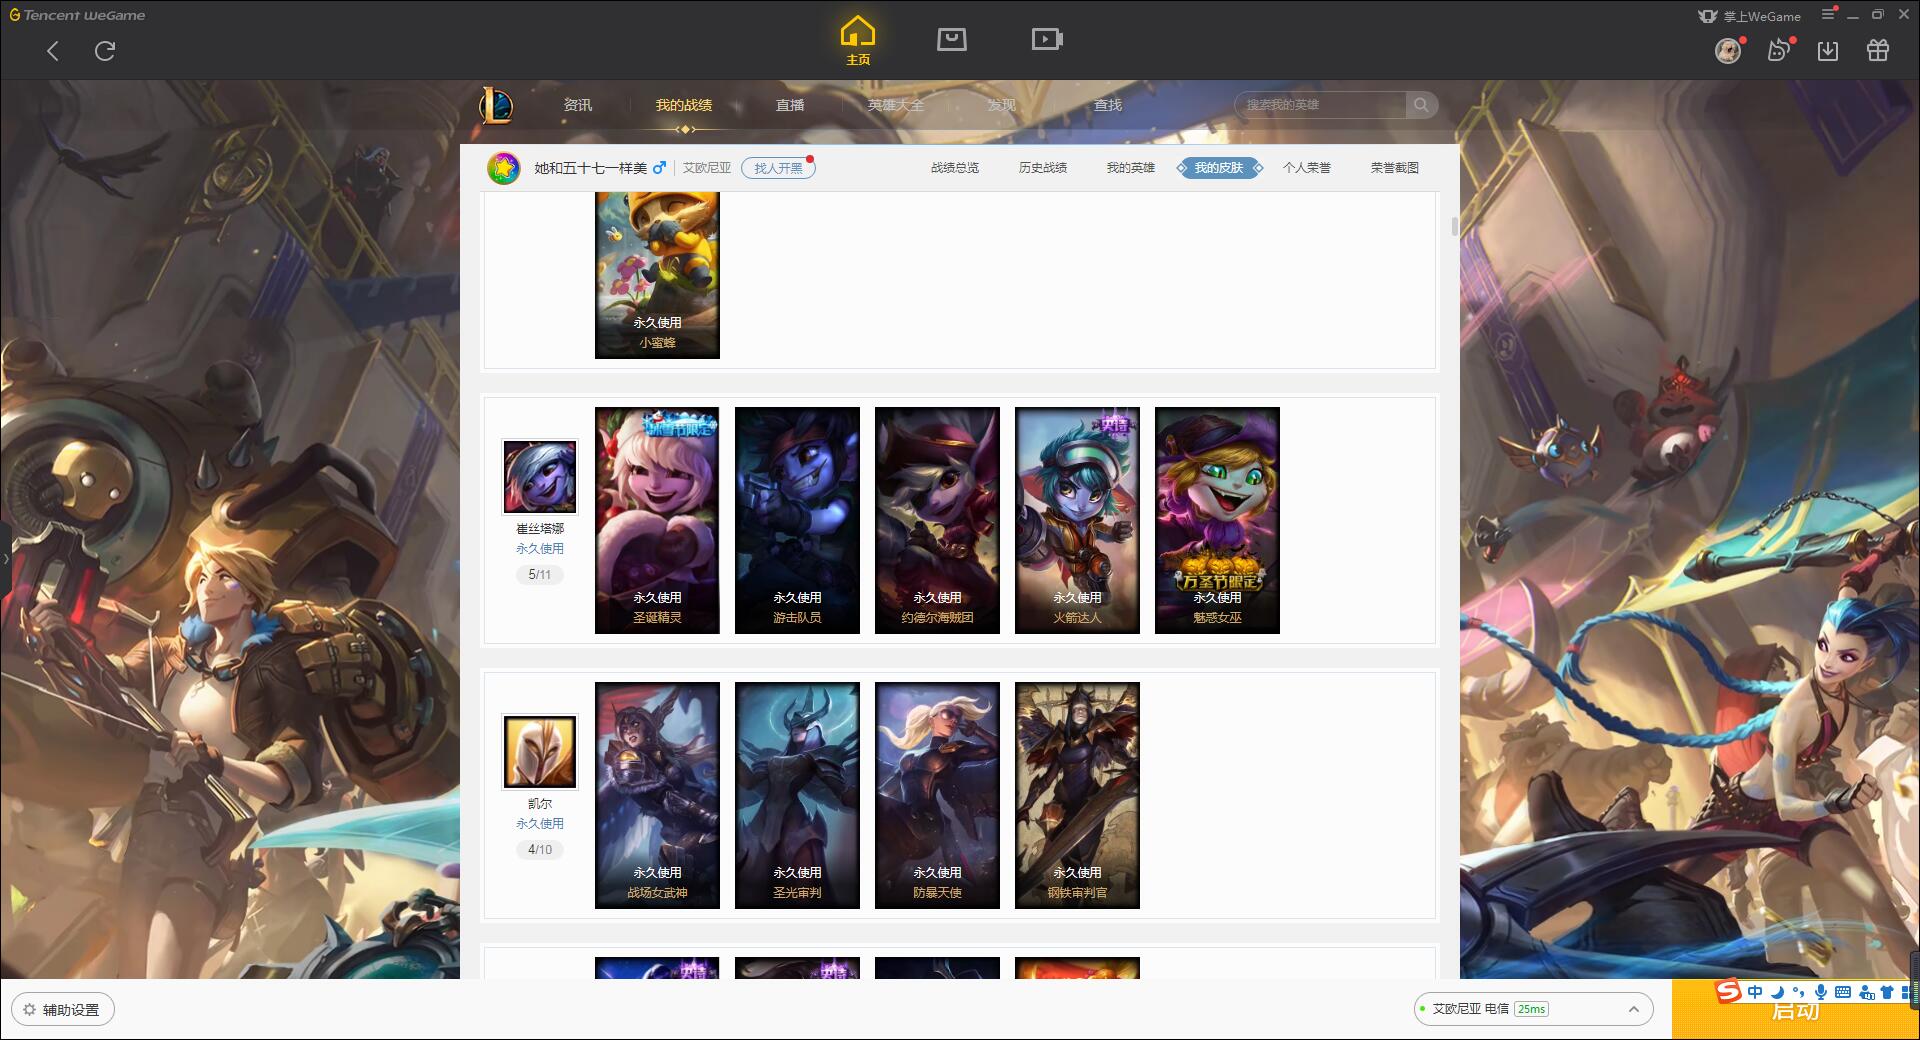Click the 凯尔 champion portrait
Screen dimensions: 1920x1040
[x=540, y=752]
